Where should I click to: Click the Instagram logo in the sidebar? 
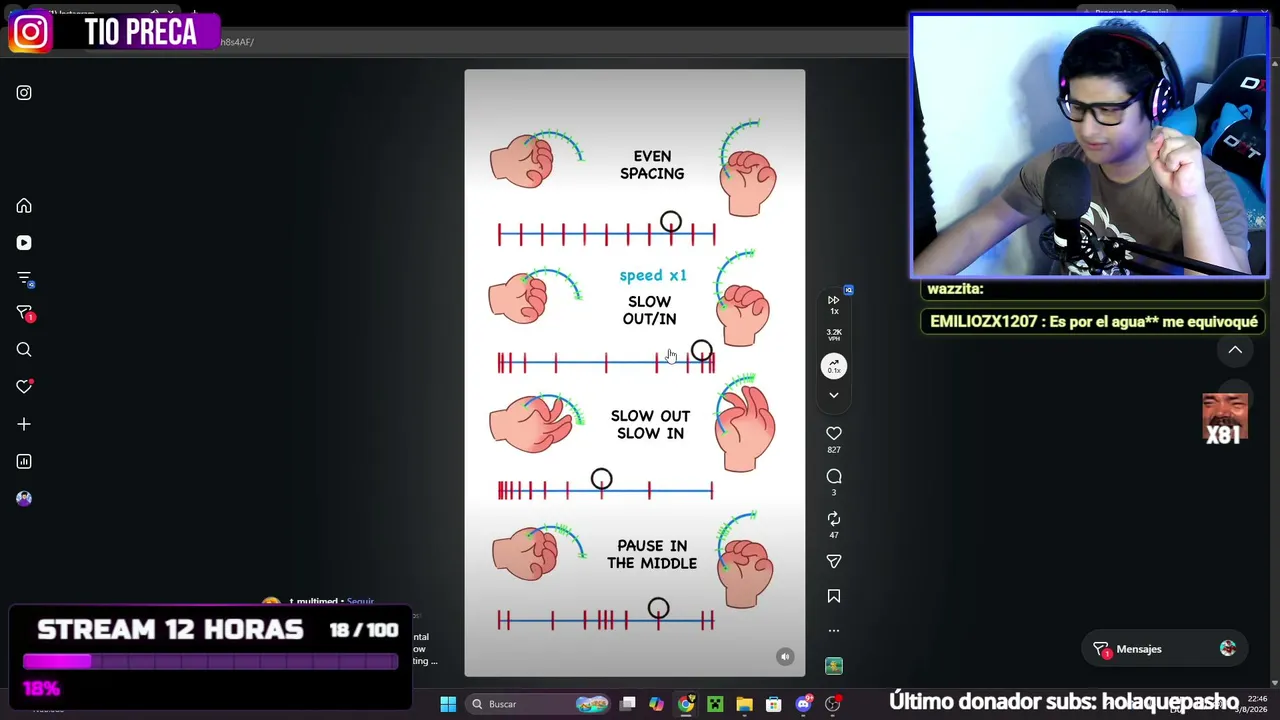pyautogui.click(x=24, y=93)
